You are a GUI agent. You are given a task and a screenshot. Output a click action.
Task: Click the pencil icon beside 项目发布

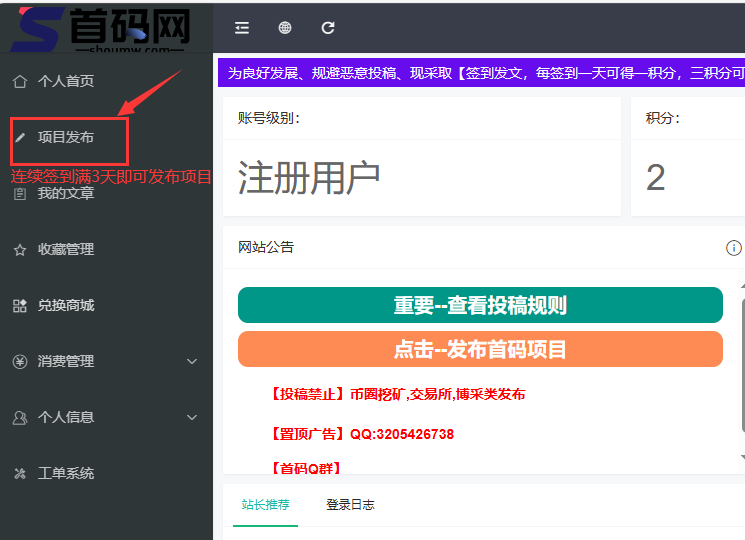click(19, 138)
